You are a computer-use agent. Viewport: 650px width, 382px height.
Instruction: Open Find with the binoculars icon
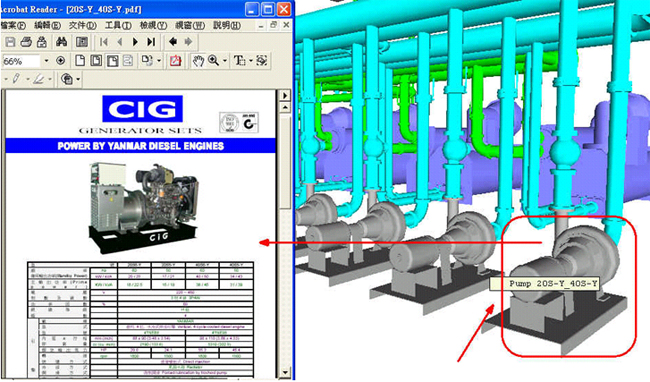point(61,42)
